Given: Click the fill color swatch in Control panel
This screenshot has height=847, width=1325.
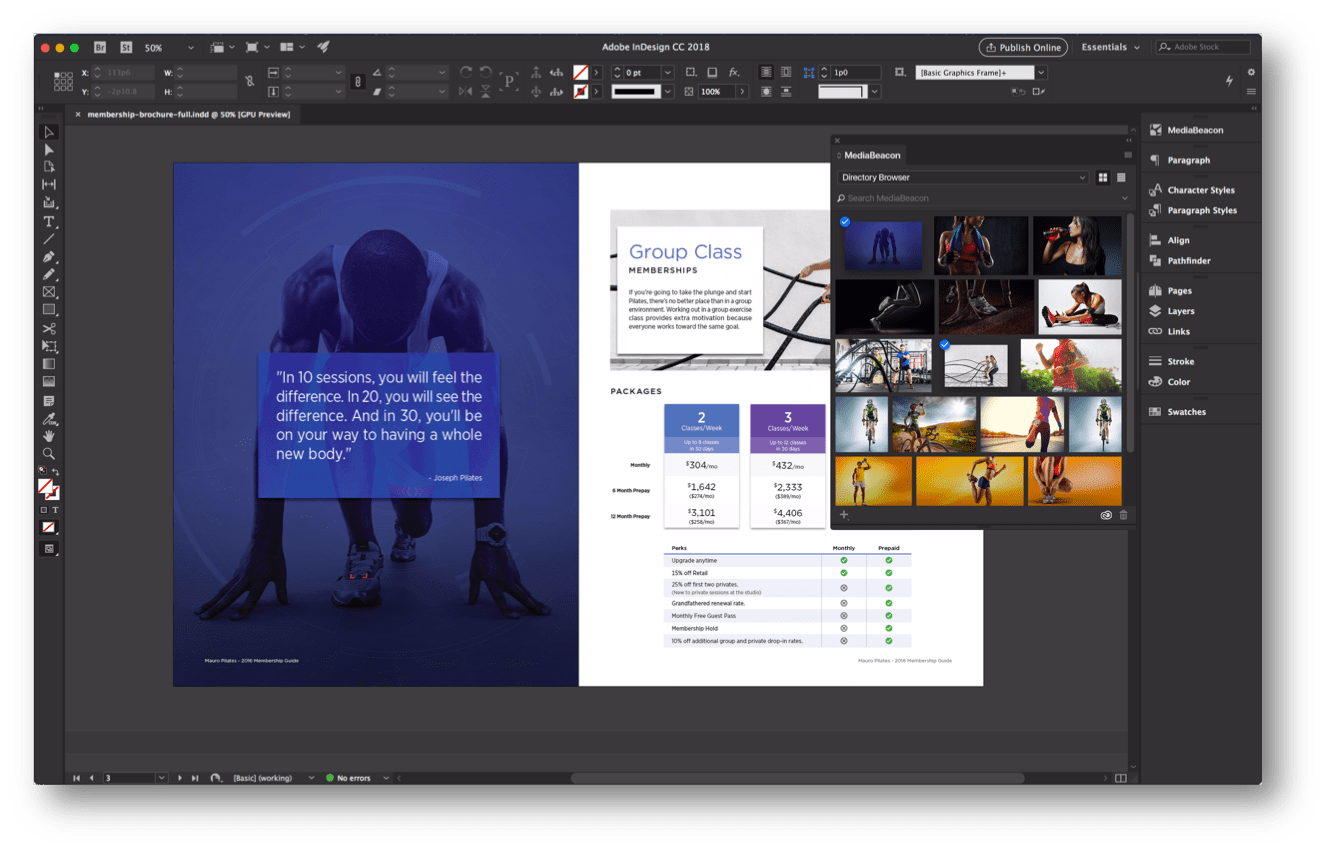Looking at the screenshot, I should (x=580, y=73).
